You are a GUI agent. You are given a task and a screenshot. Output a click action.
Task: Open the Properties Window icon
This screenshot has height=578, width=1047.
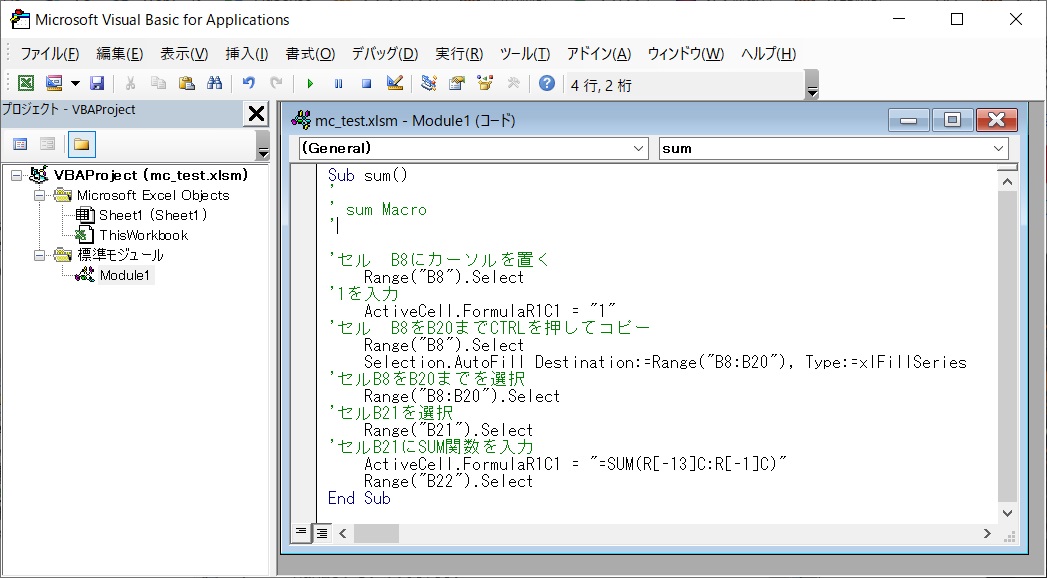point(457,83)
